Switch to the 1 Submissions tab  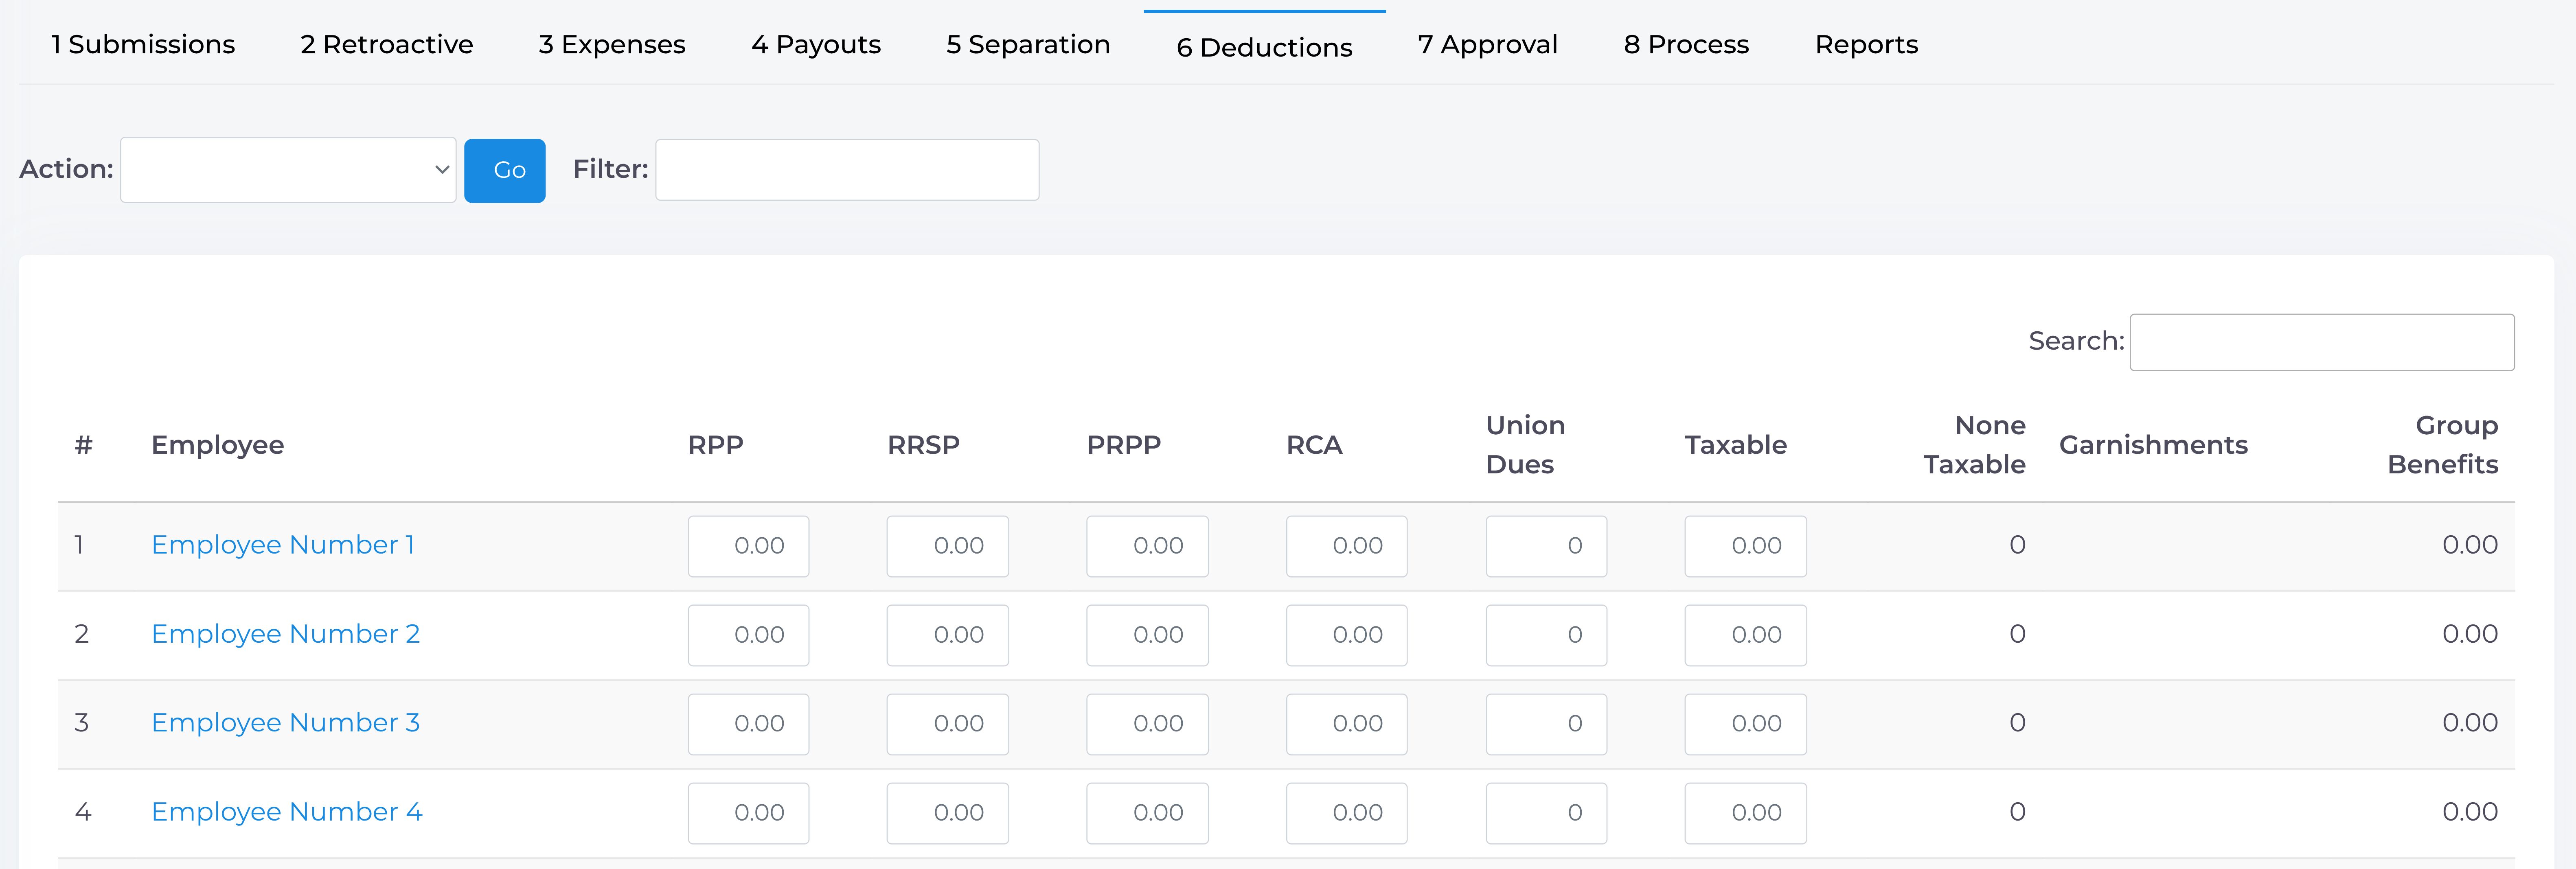coord(143,45)
